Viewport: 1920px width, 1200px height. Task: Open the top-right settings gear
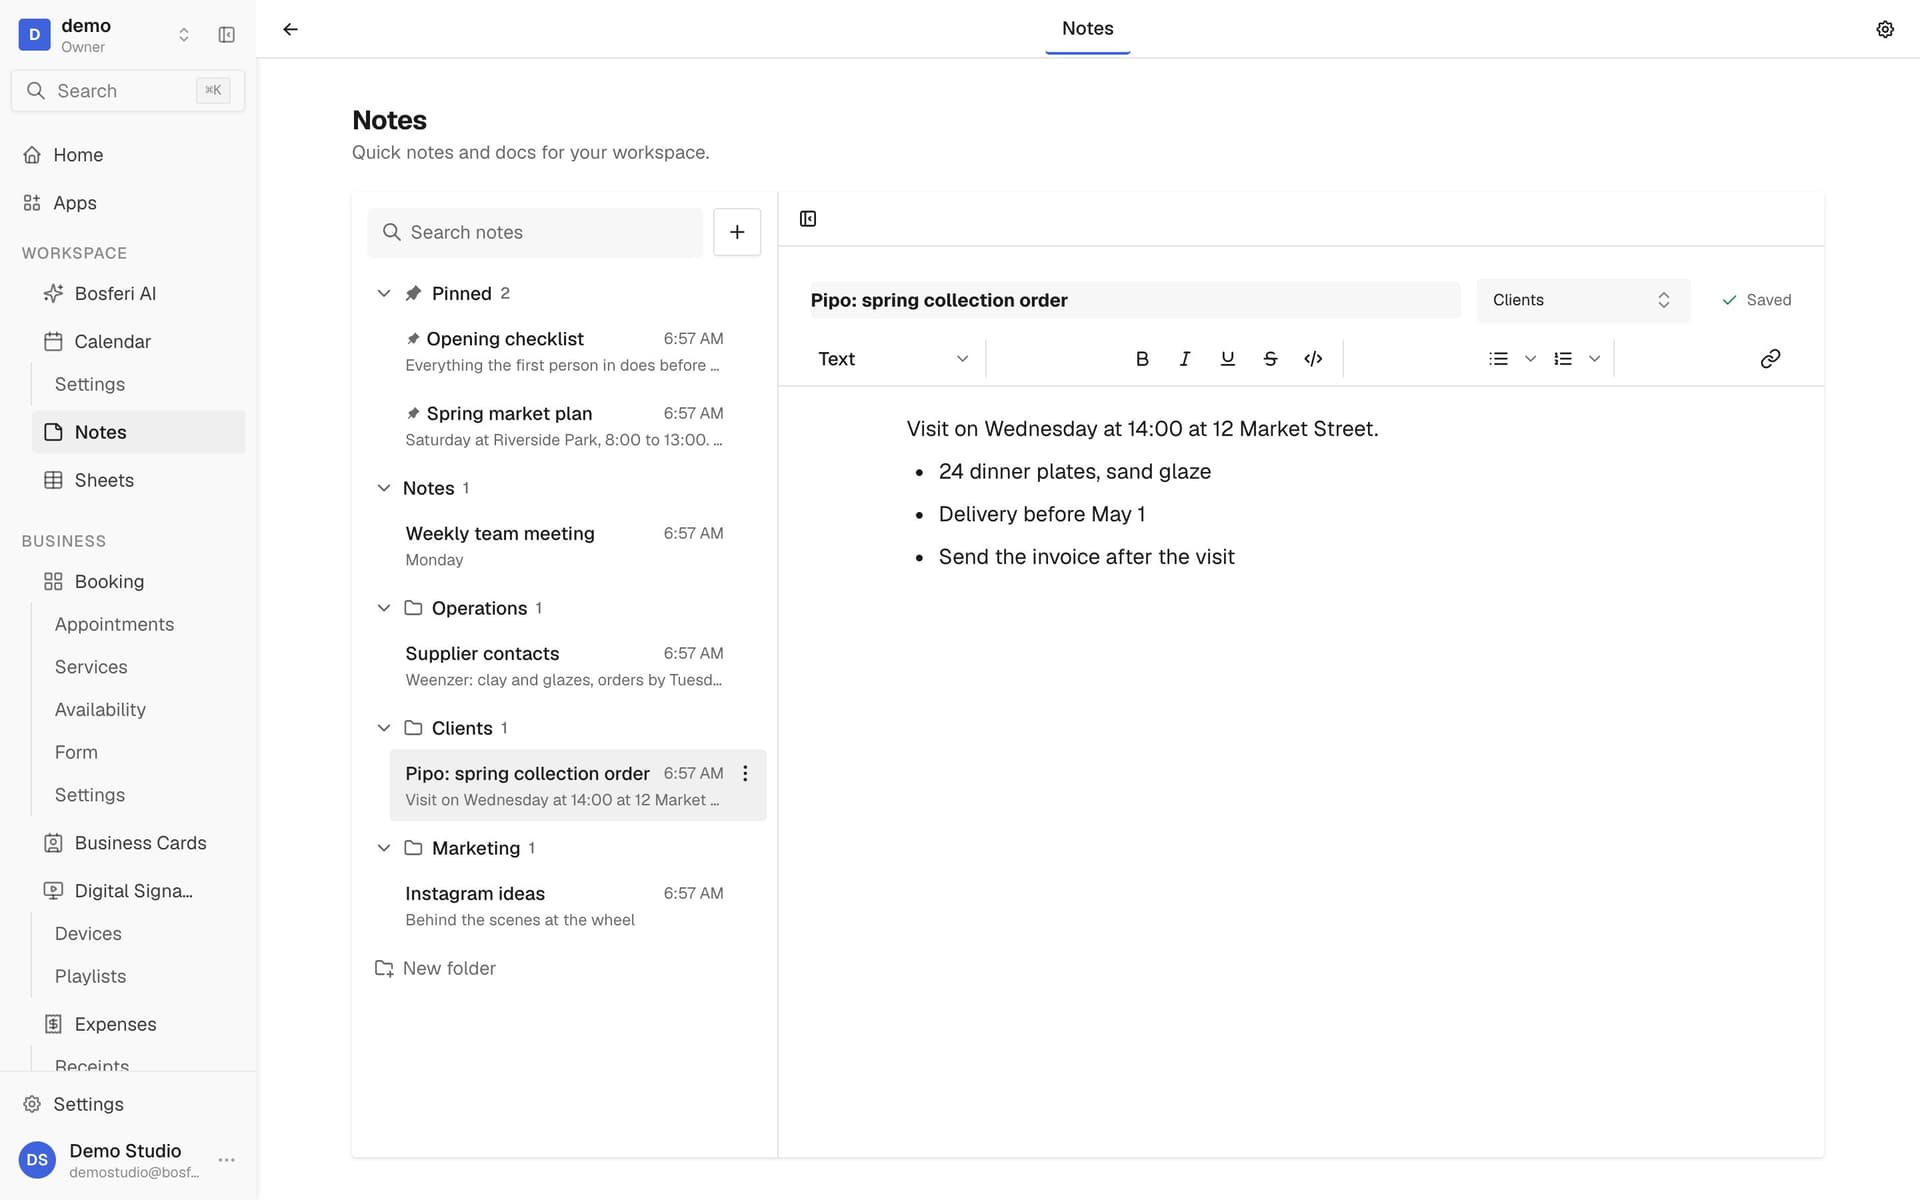[x=1885, y=29]
